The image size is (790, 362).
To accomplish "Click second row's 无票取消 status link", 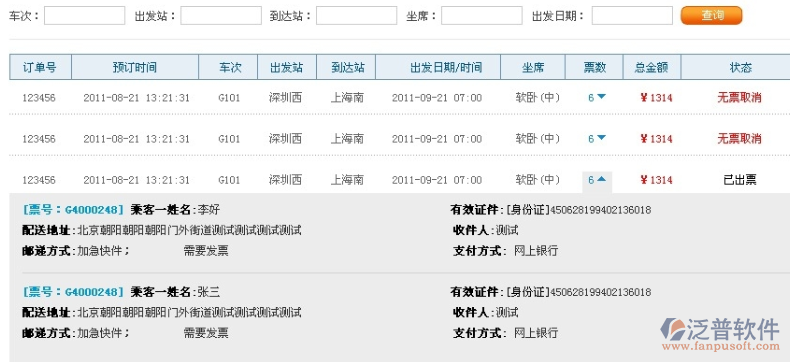I will point(739,138).
